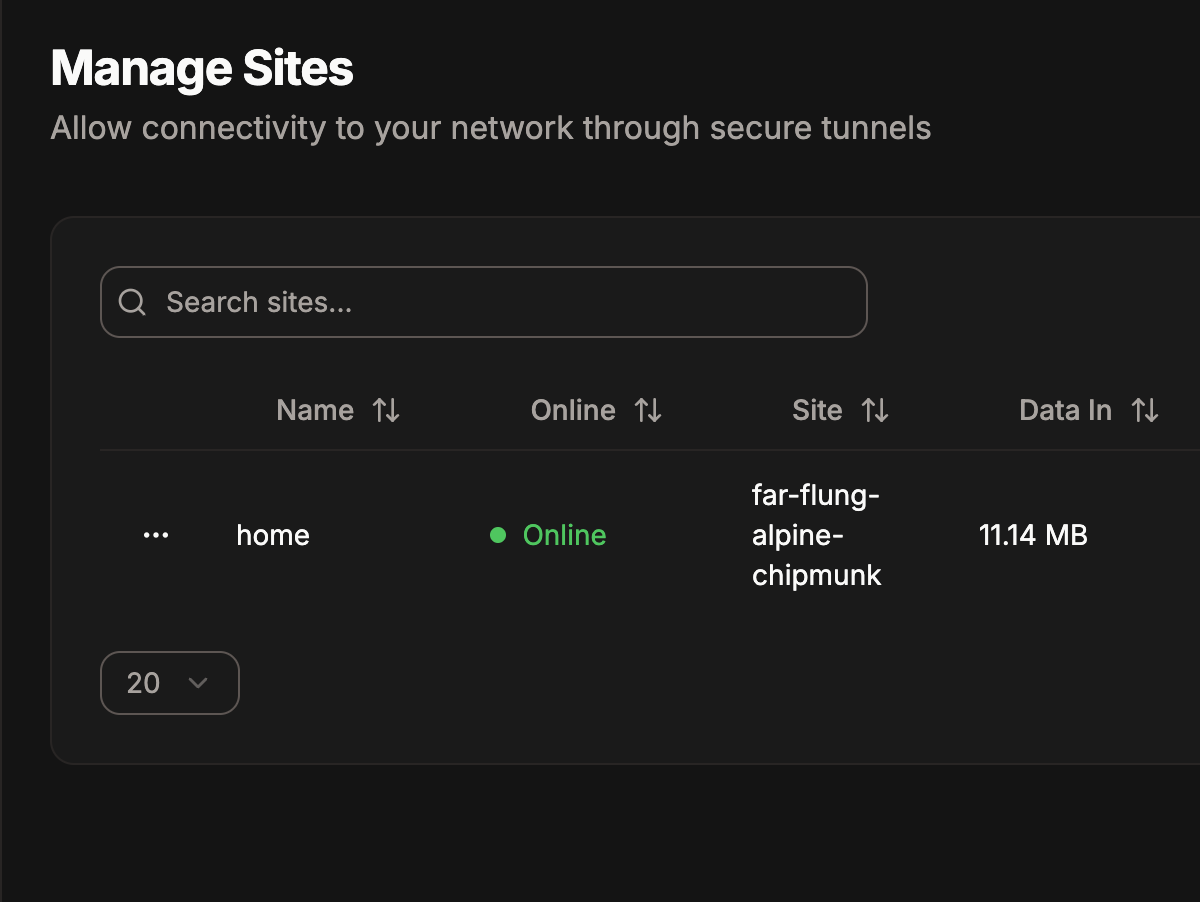Image resolution: width=1200 pixels, height=902 pixels.
Task: Click the 11.14 MB data in value
Action: click(1033, 535)
